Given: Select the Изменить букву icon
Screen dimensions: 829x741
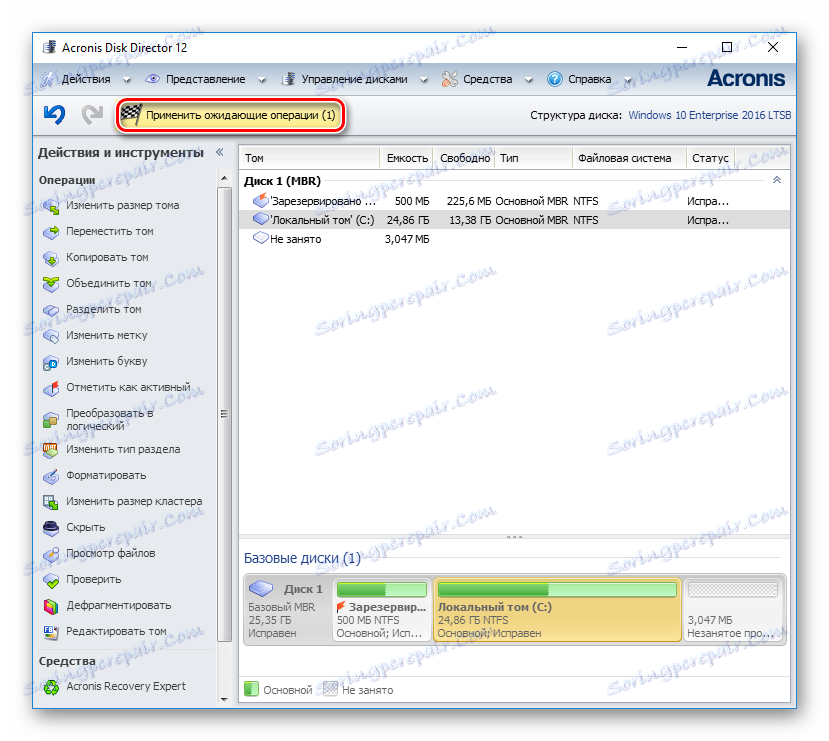Looking at the screenshot, I should [x=51, y=362].
